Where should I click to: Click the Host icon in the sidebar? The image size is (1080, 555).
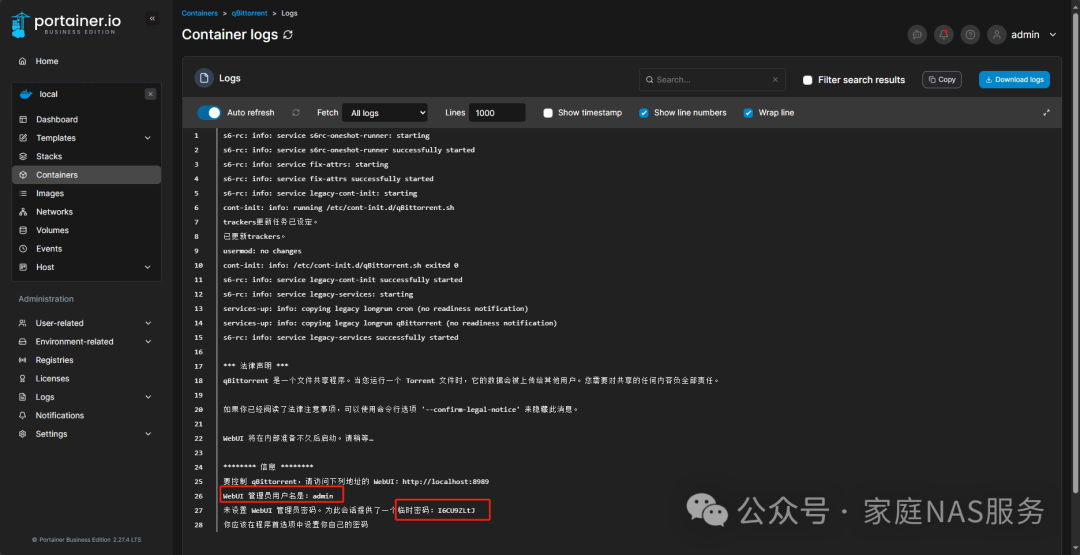click(x=23, y=267)
